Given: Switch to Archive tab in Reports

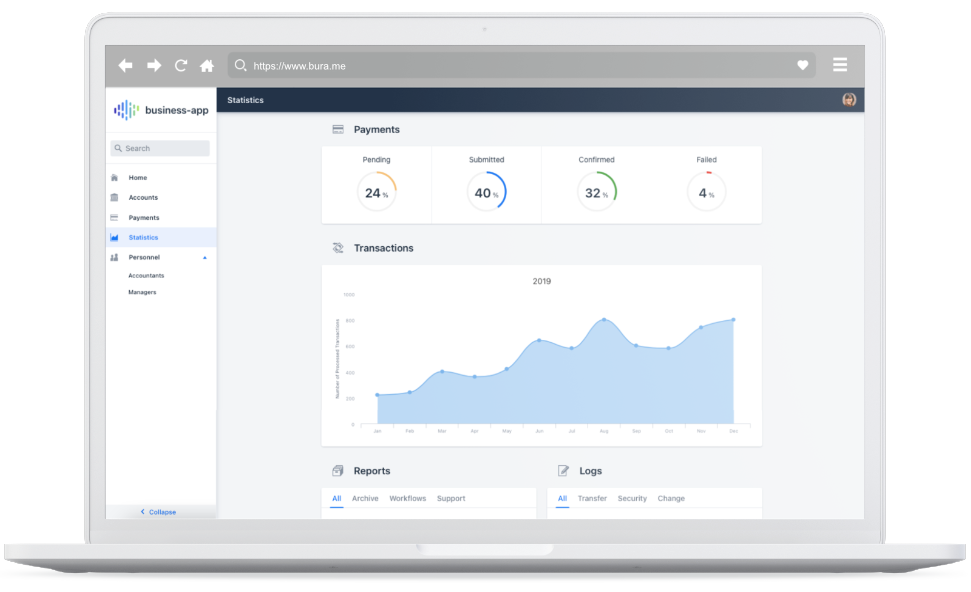Looking at the screenshot, I should 365,498.
